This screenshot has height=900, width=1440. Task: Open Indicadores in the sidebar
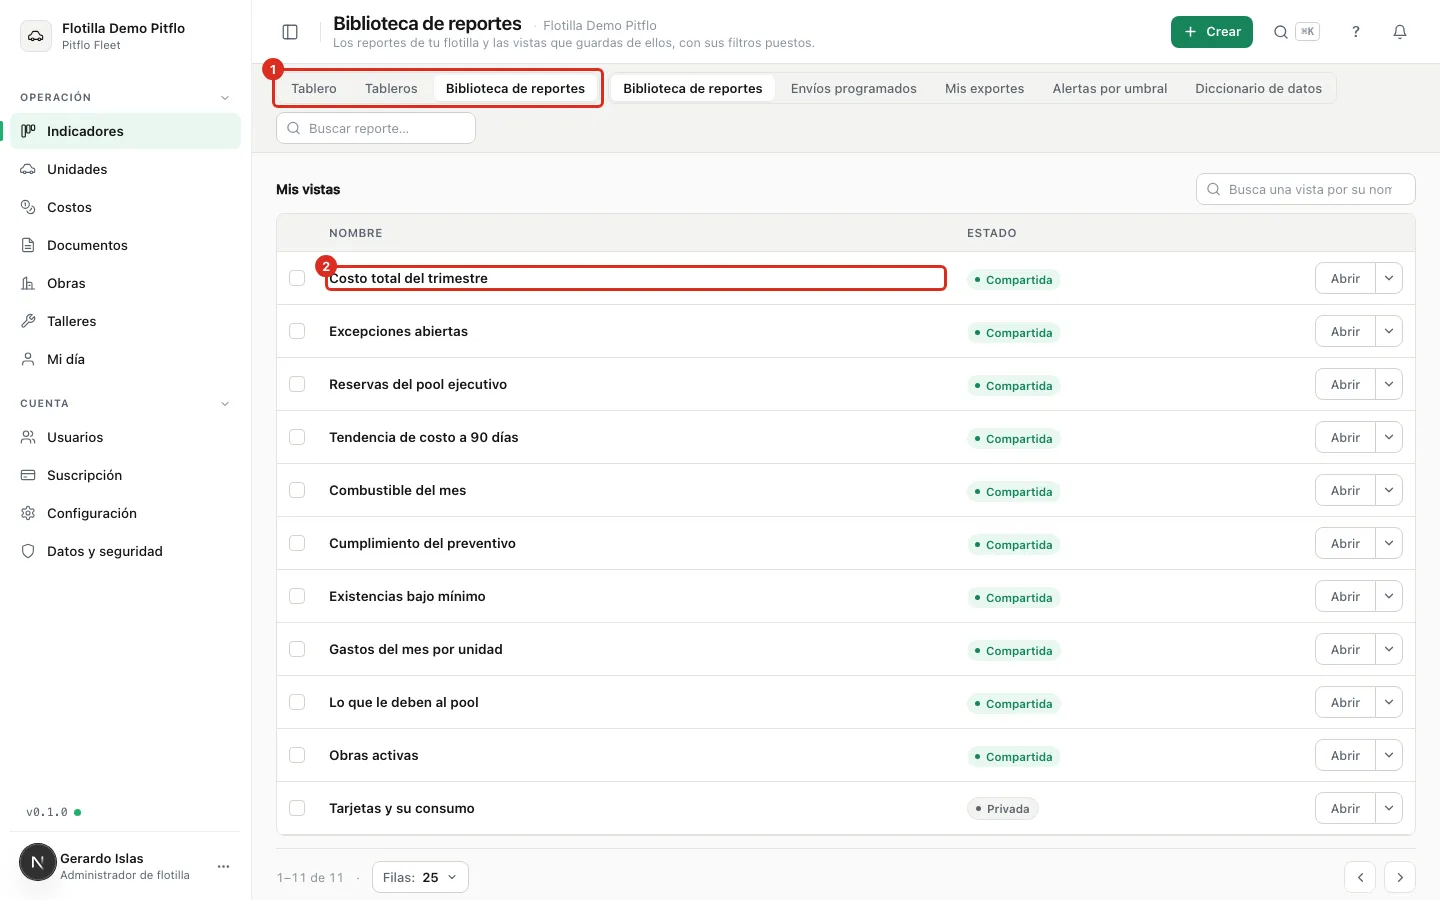pos(126,131)
